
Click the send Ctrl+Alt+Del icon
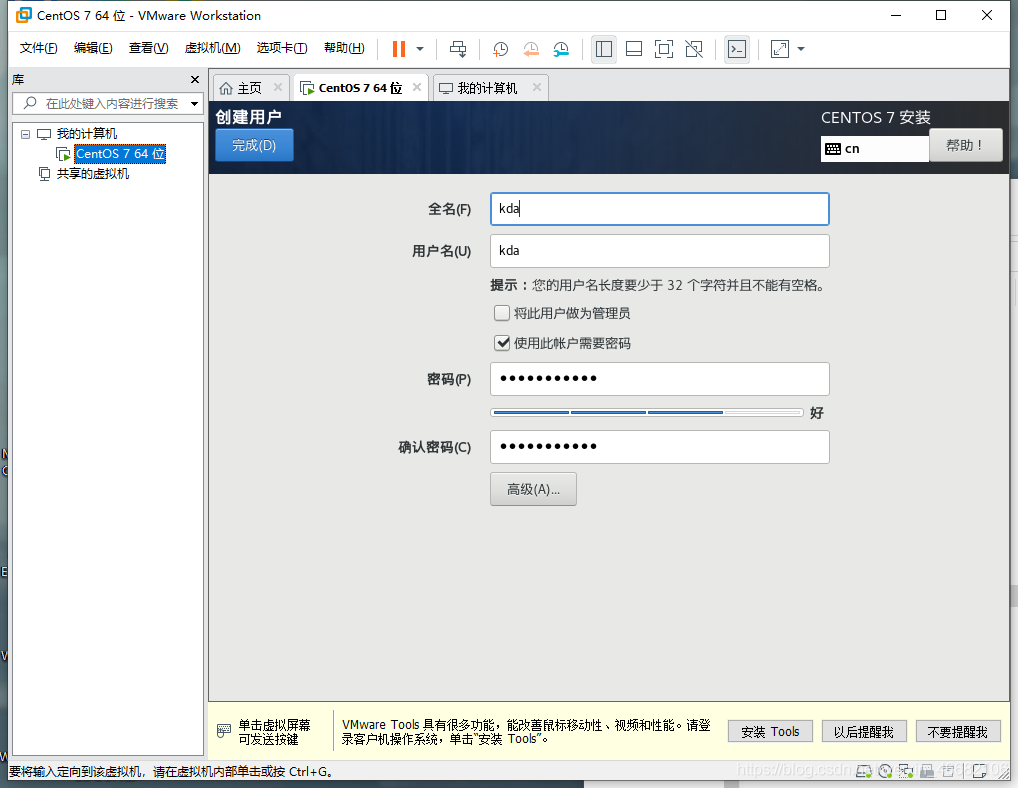[x=458, y=49]
